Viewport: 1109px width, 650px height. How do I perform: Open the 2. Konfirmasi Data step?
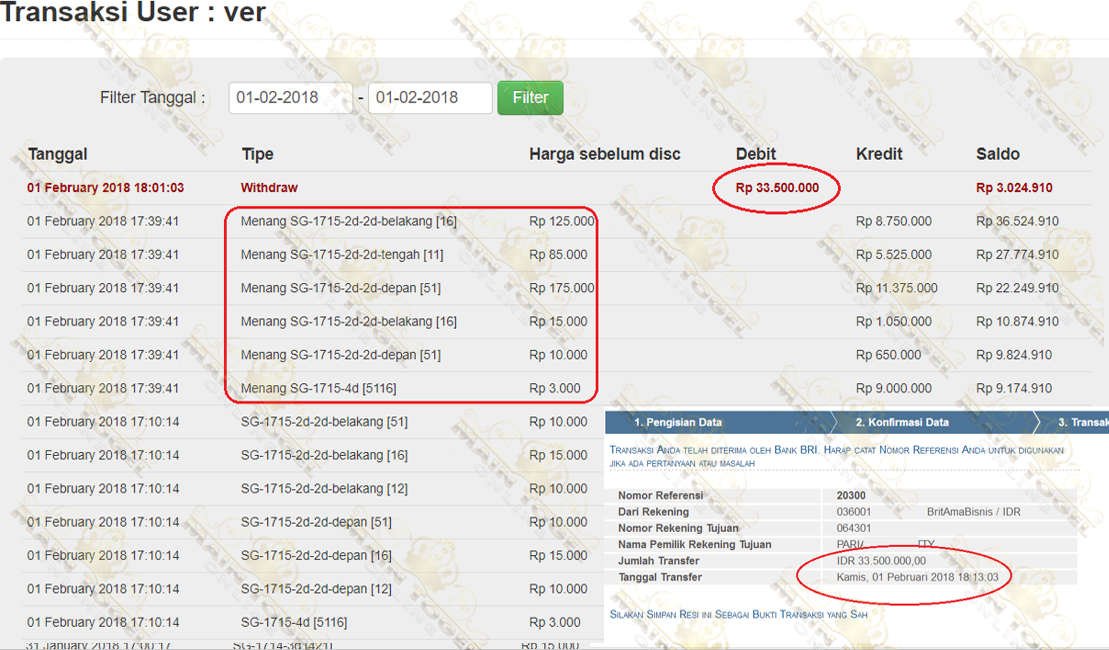click(902, 422)
